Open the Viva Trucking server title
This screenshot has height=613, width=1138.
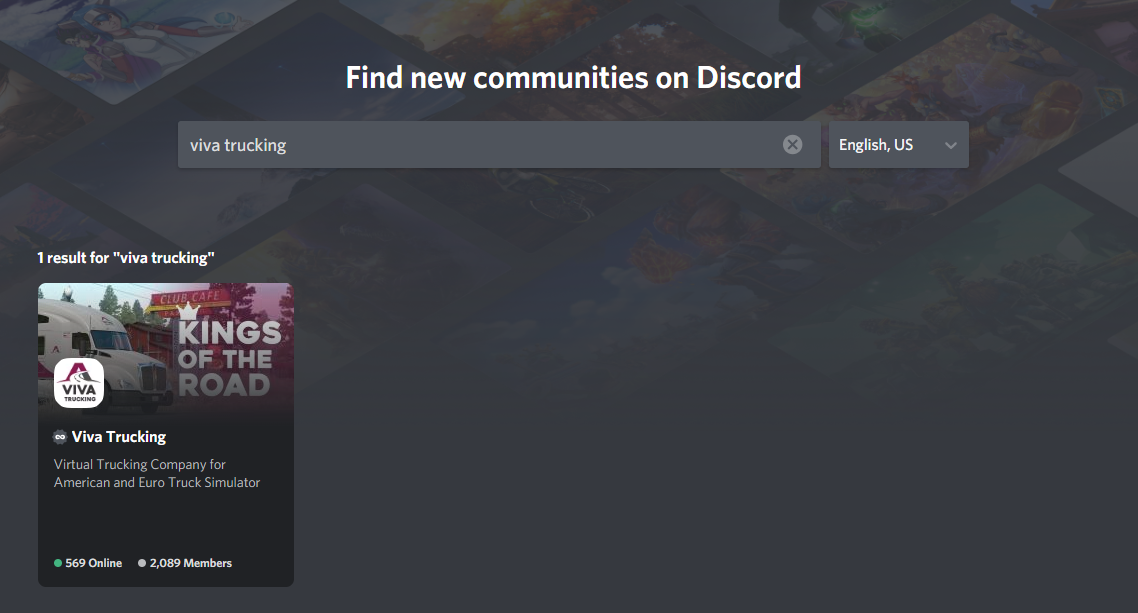(119, 437)
